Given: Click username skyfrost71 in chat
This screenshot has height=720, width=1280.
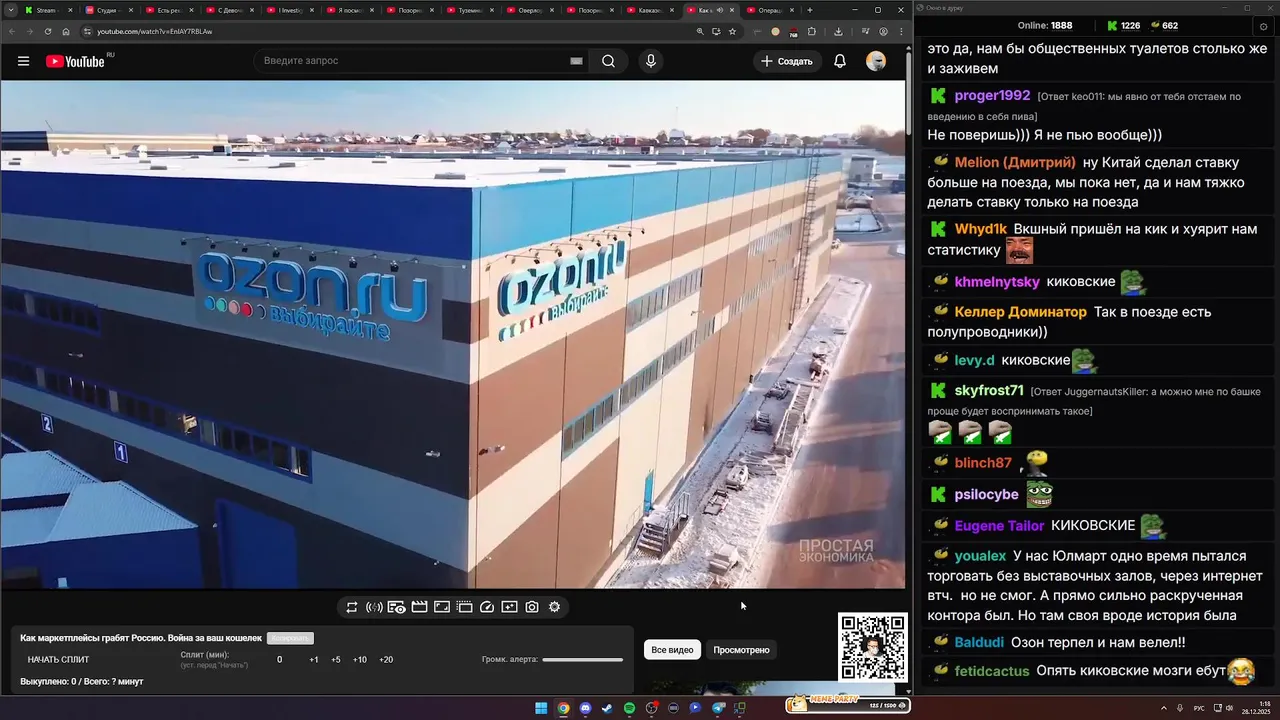Looking at the screenshot, I should tap(989, 390).
